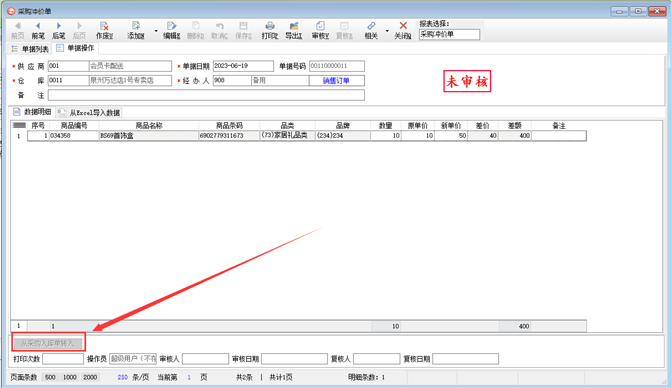Viewport: 671px width, 388px height.
Task: Go to the next record (后笔)
Action: click(59, 30)
